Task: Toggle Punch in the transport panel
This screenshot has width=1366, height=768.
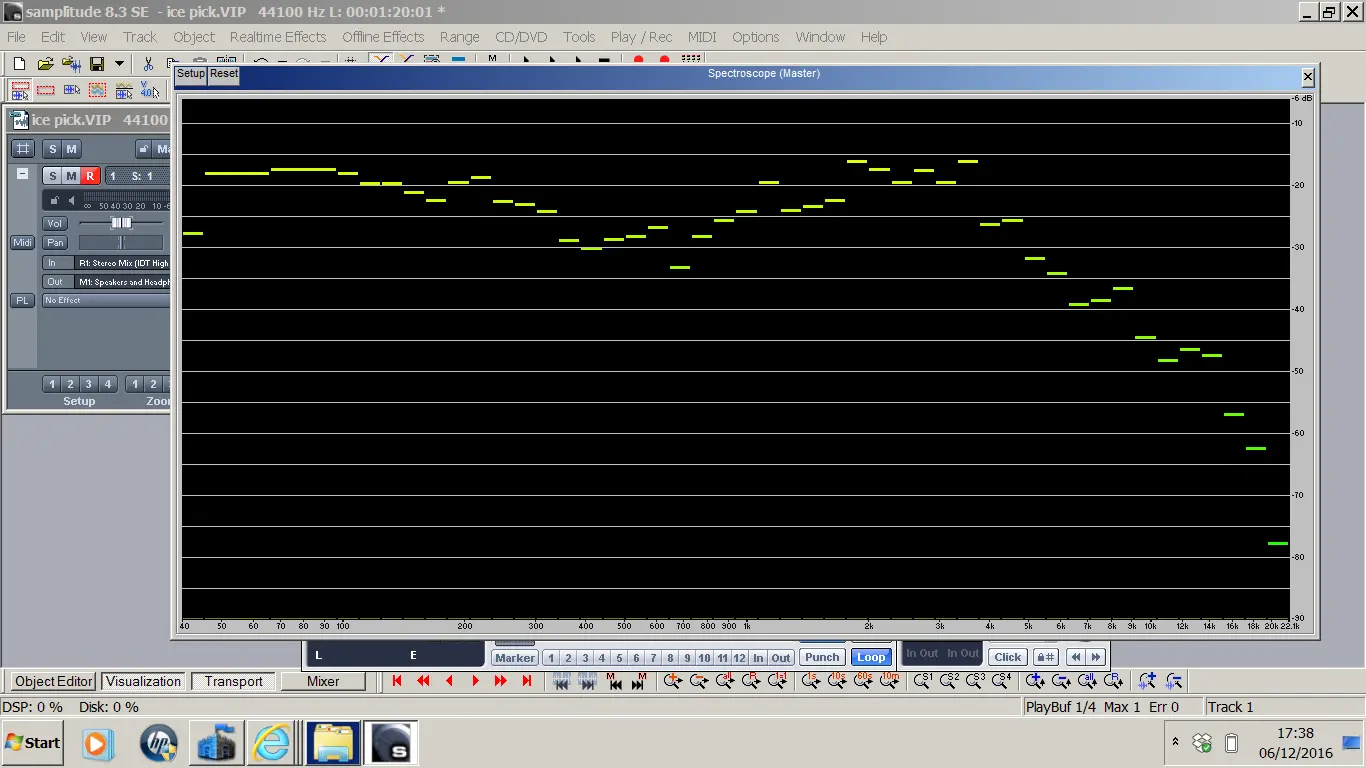Action: (x=822, y=657)
